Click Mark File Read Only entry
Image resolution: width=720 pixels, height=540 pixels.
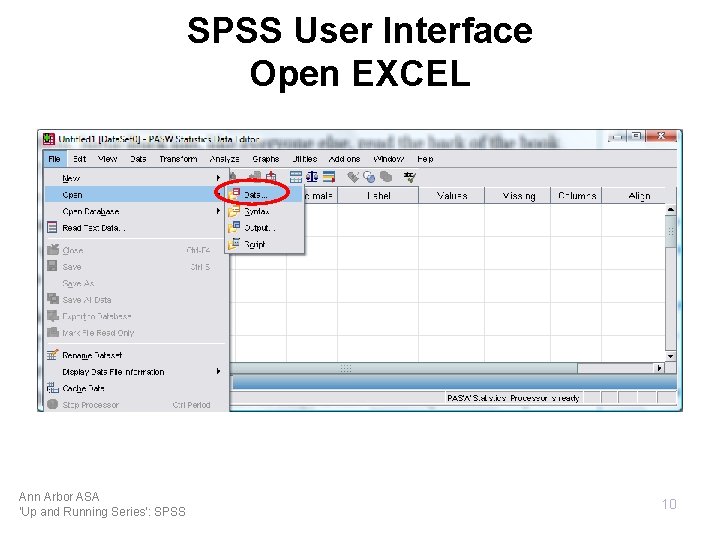pos(133,333)
